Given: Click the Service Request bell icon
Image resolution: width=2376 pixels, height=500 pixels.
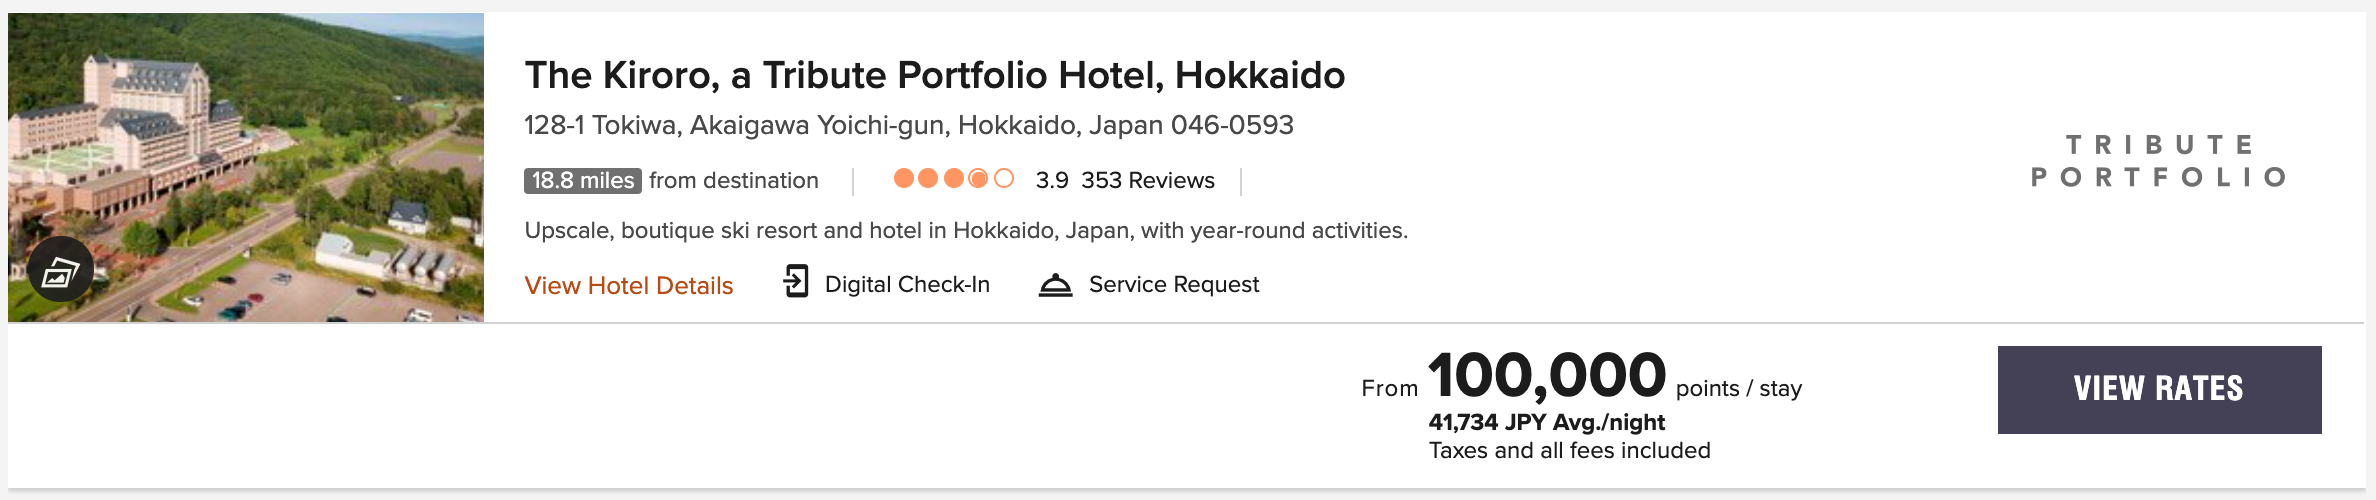Looking at the screenshot, I should pos(1055,285).
